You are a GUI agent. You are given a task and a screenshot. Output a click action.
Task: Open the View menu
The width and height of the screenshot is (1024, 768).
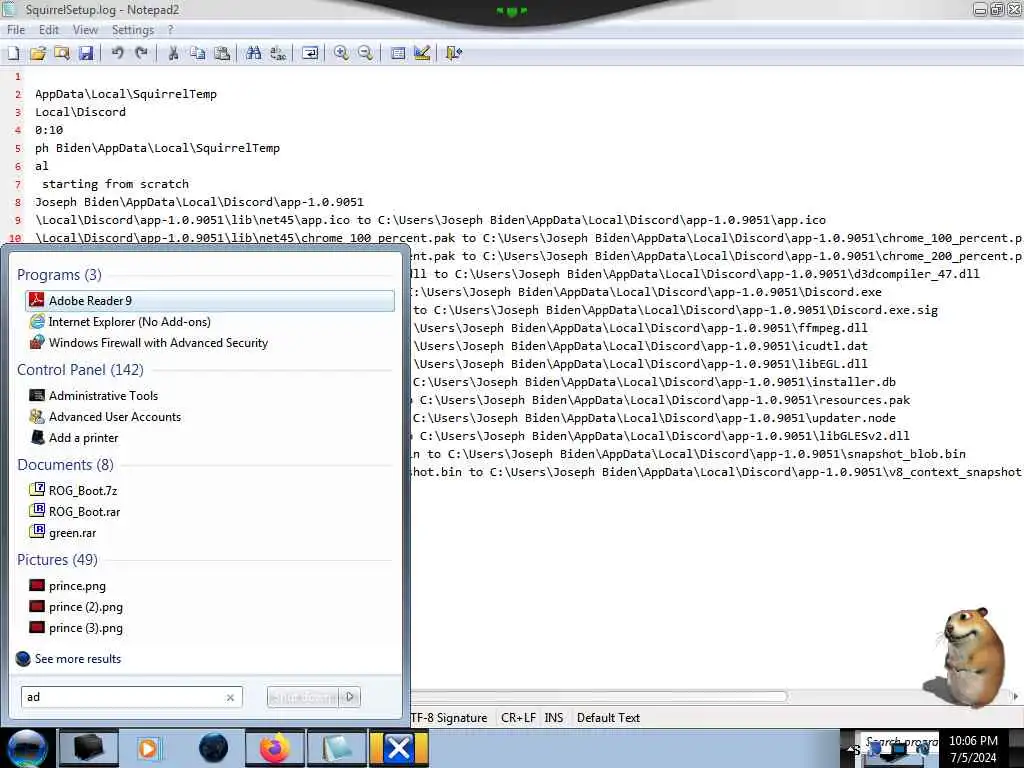click(x=85, y=30)
